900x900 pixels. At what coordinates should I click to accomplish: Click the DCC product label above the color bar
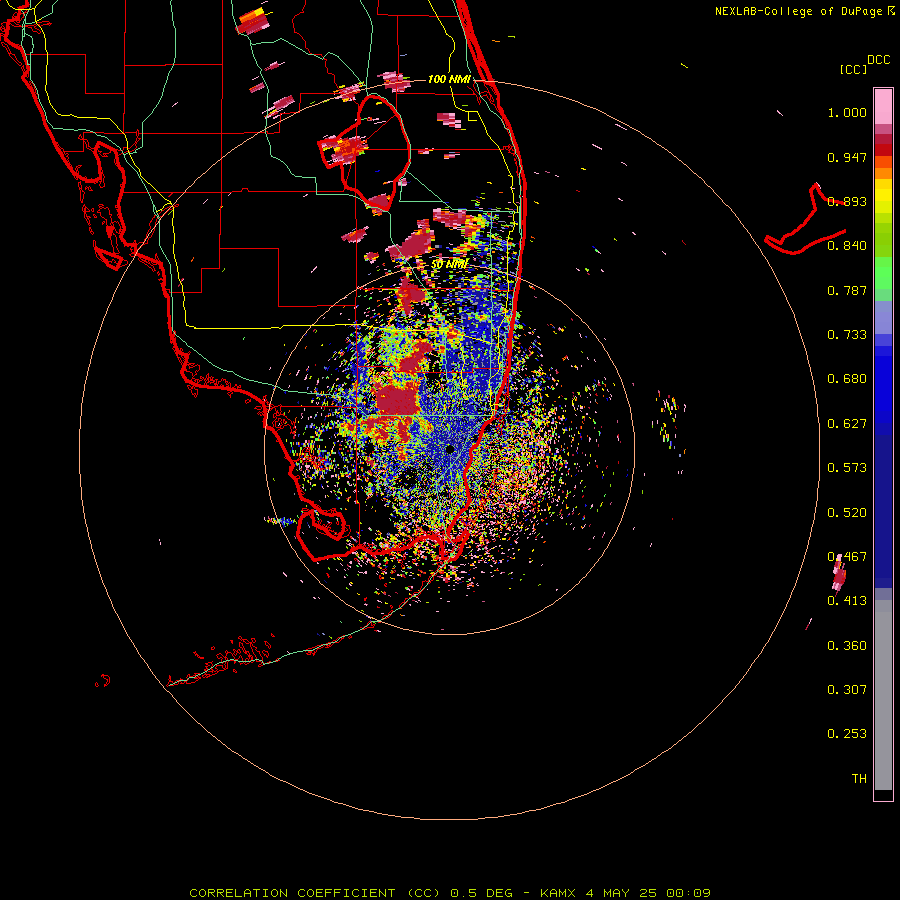pyautogui.click(x=878, y=60)
